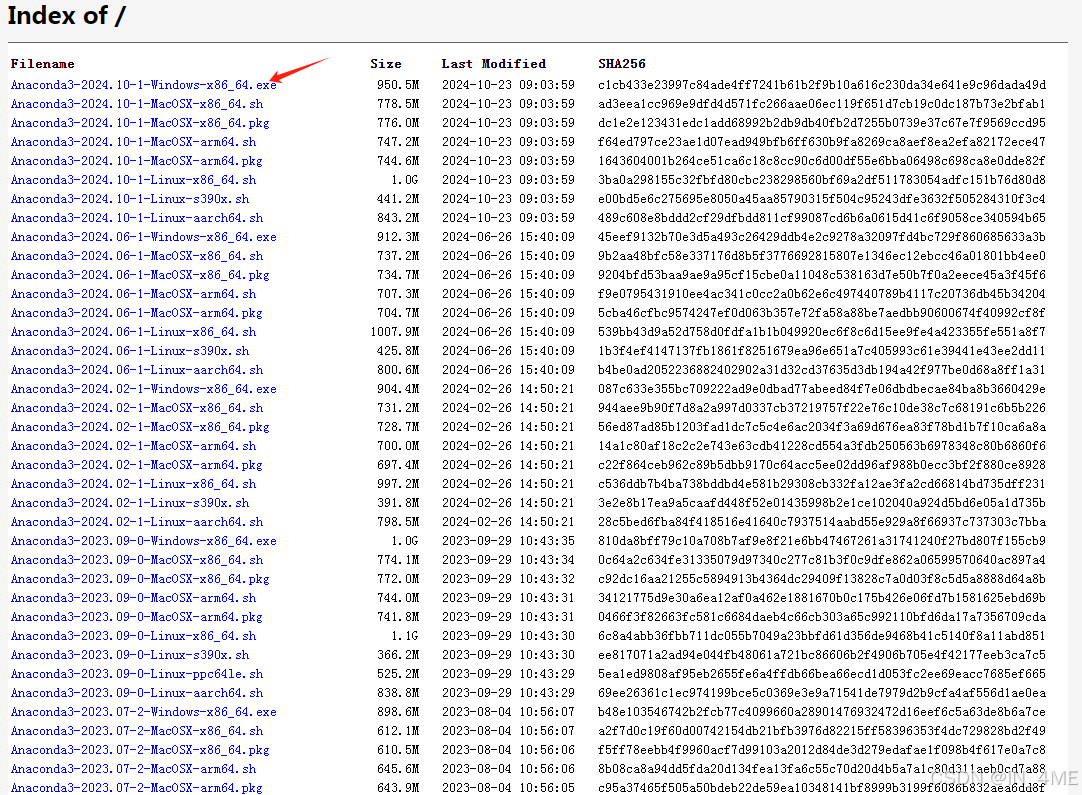Viewport: 1082px width, 795px height.
Task: Click the Last Modified column header
Action: point(494,63)
